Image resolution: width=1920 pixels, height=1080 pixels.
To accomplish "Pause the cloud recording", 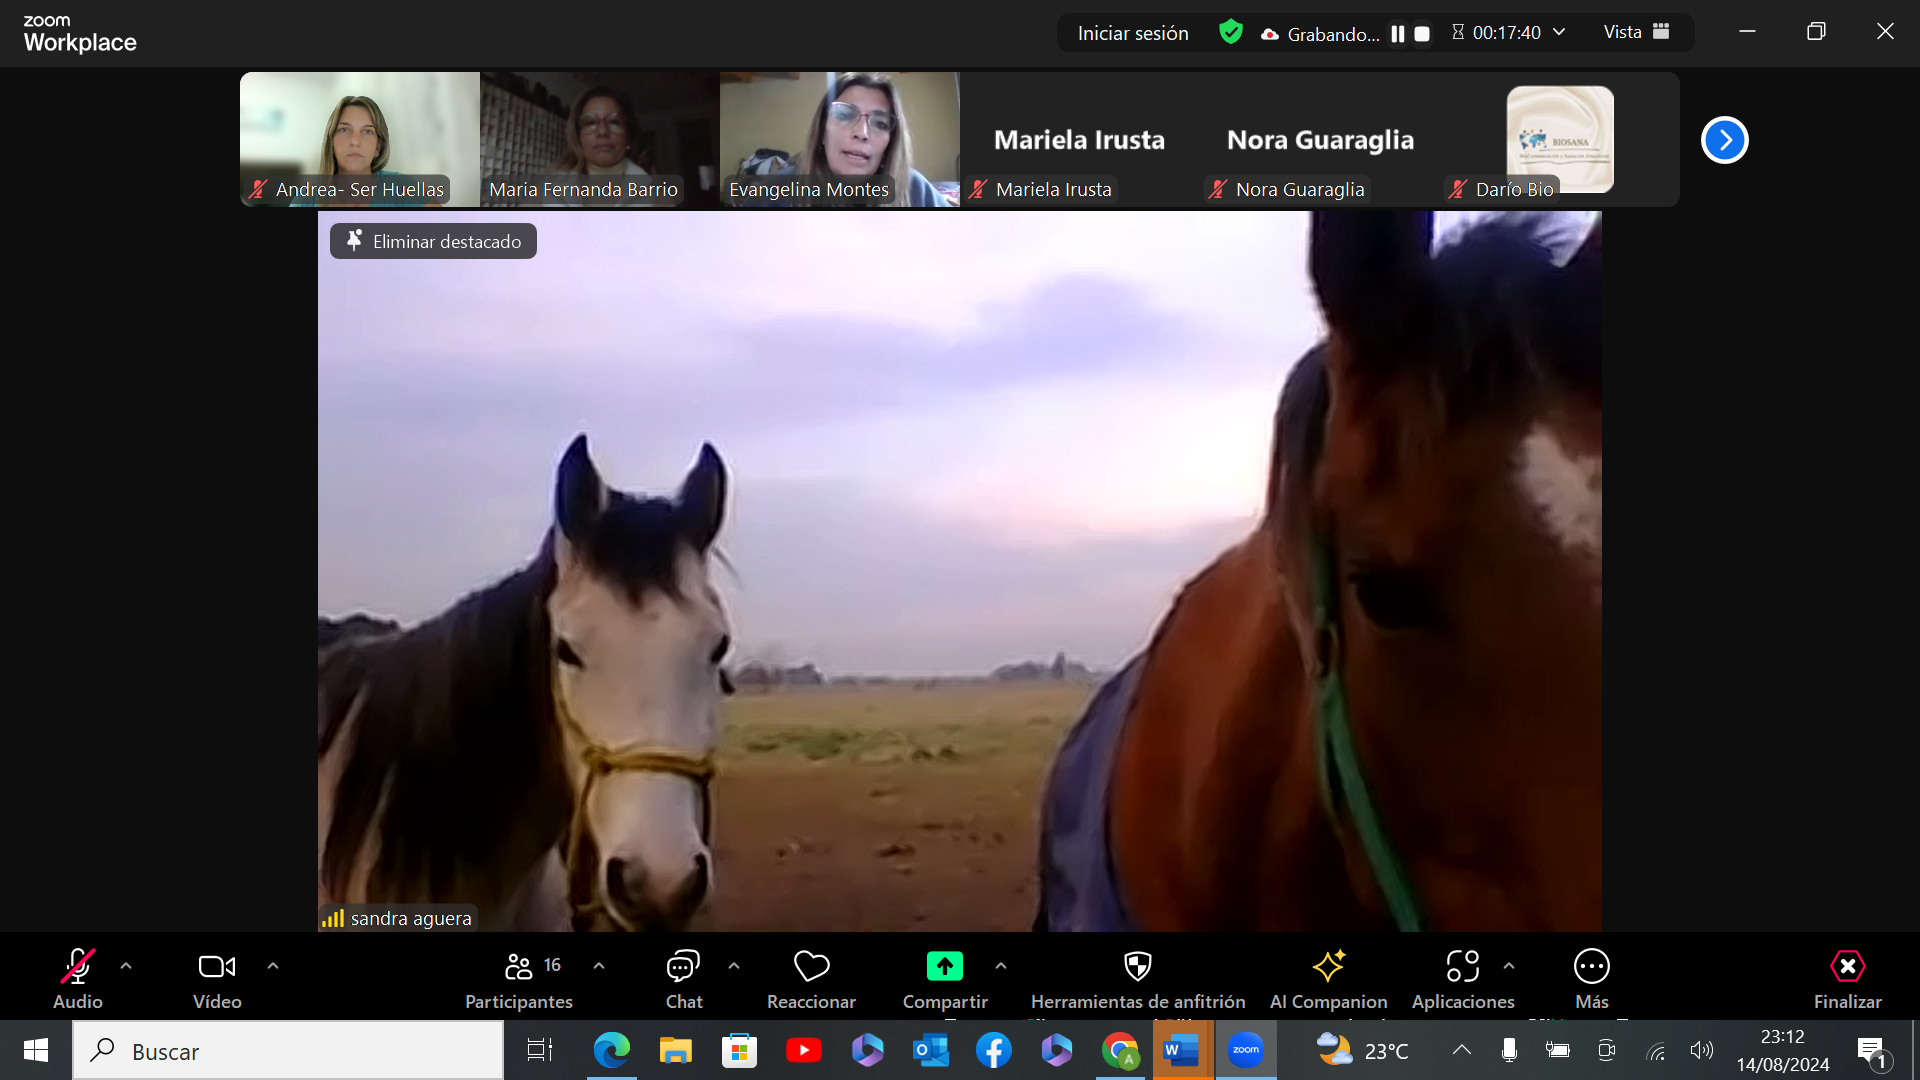I will pos(1398,34).
